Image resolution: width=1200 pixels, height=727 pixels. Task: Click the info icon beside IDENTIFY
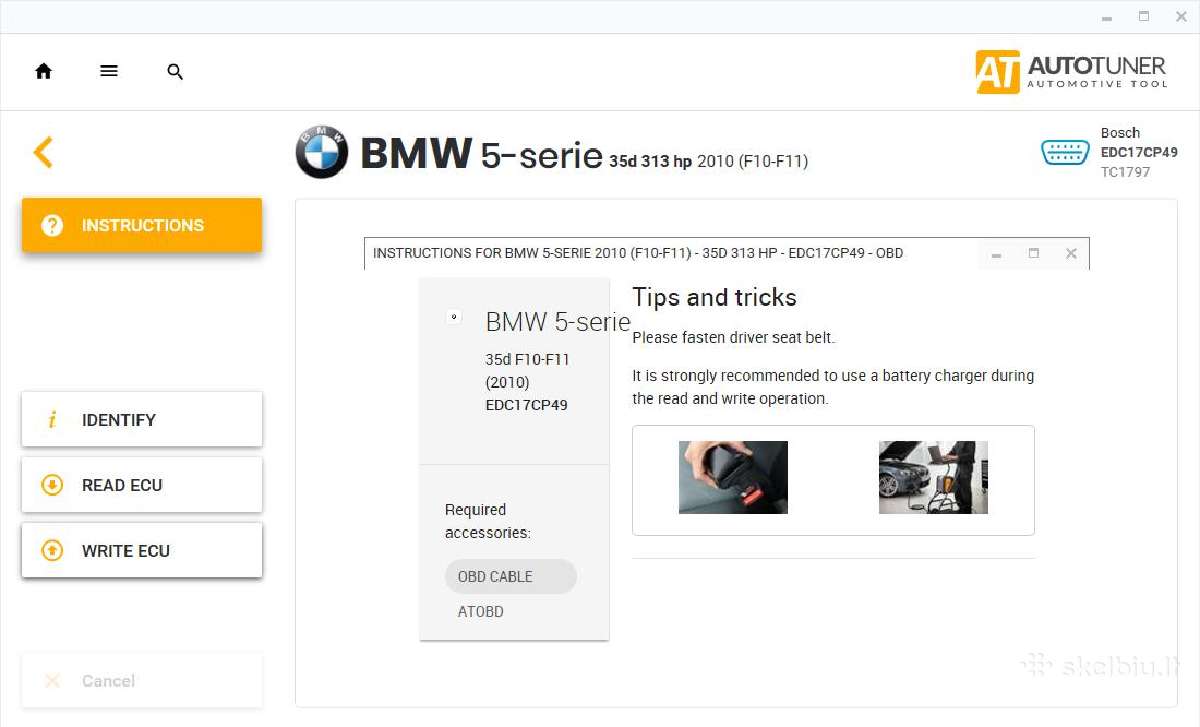pos(52,420)
